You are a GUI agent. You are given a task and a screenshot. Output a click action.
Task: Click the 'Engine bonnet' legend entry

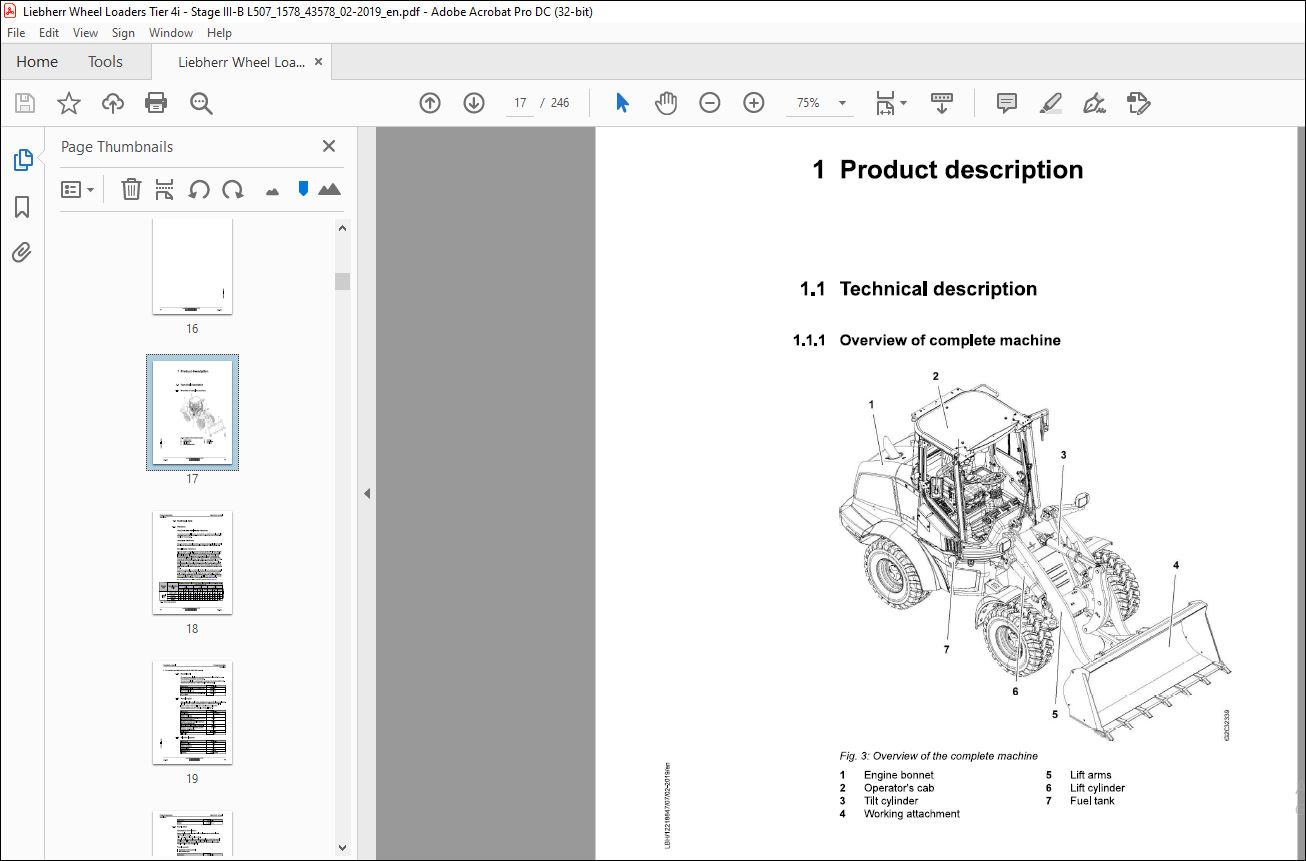point(899,775)
